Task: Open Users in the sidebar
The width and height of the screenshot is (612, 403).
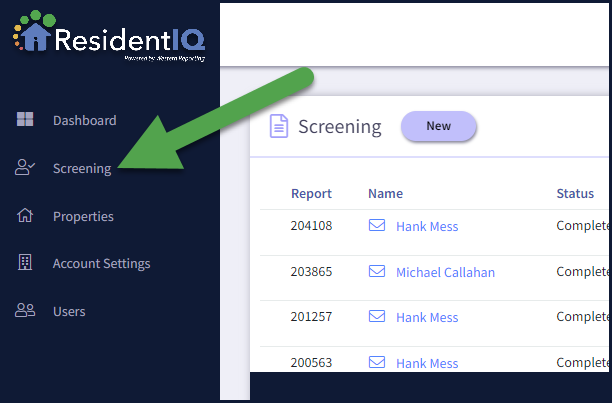Action: click(69, 312)
